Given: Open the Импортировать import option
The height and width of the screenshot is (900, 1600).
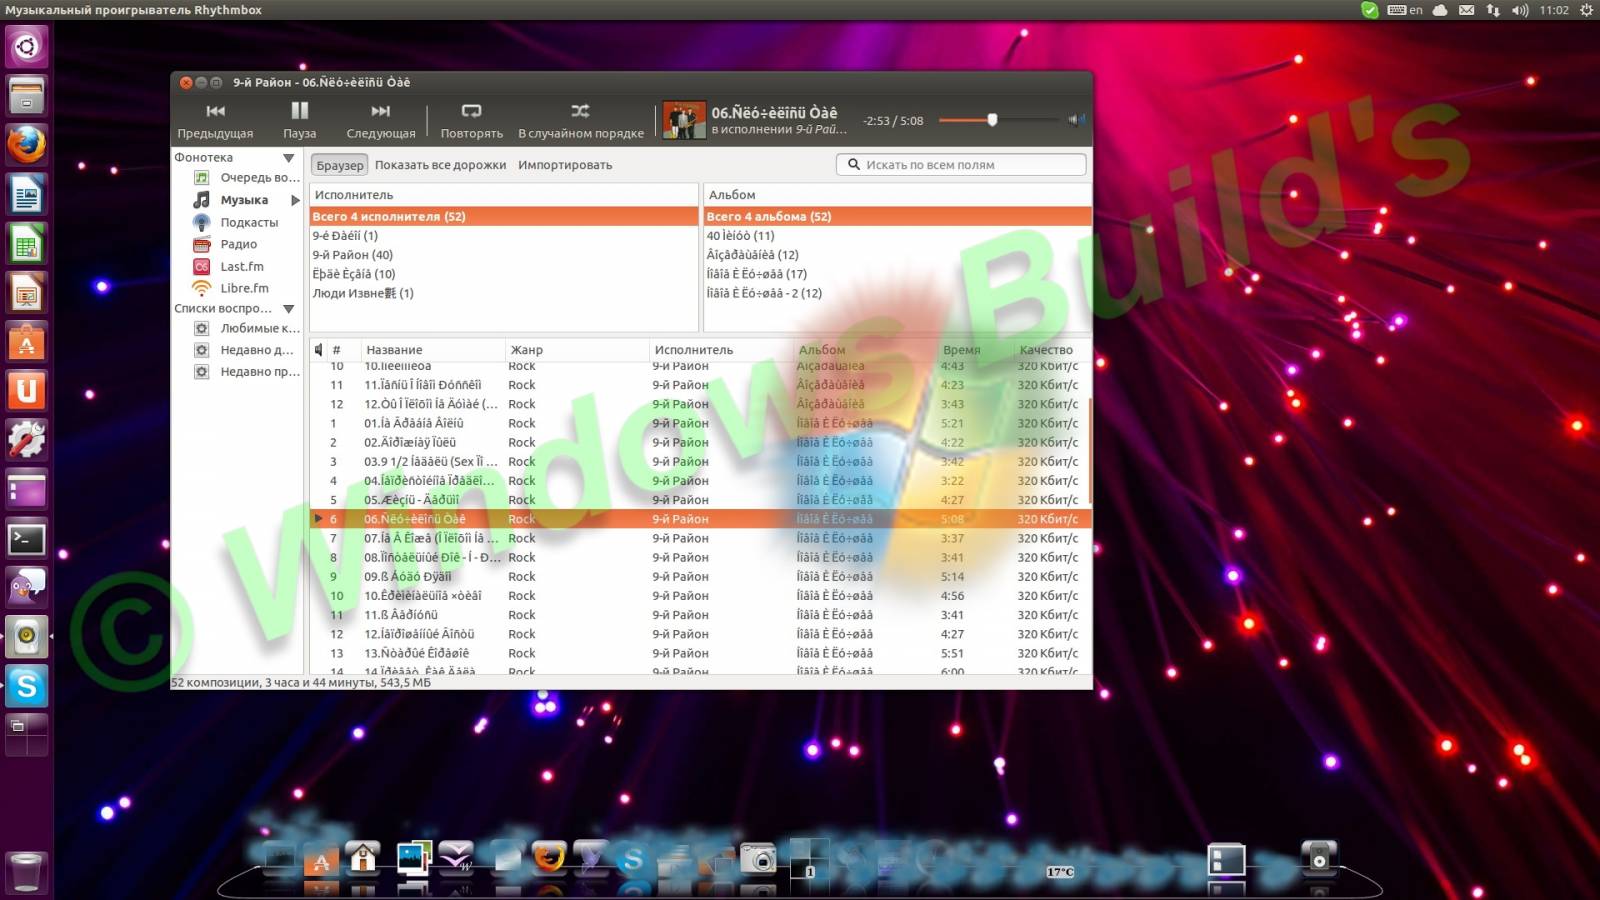Looking at the screenshot, I should point(565,165).
